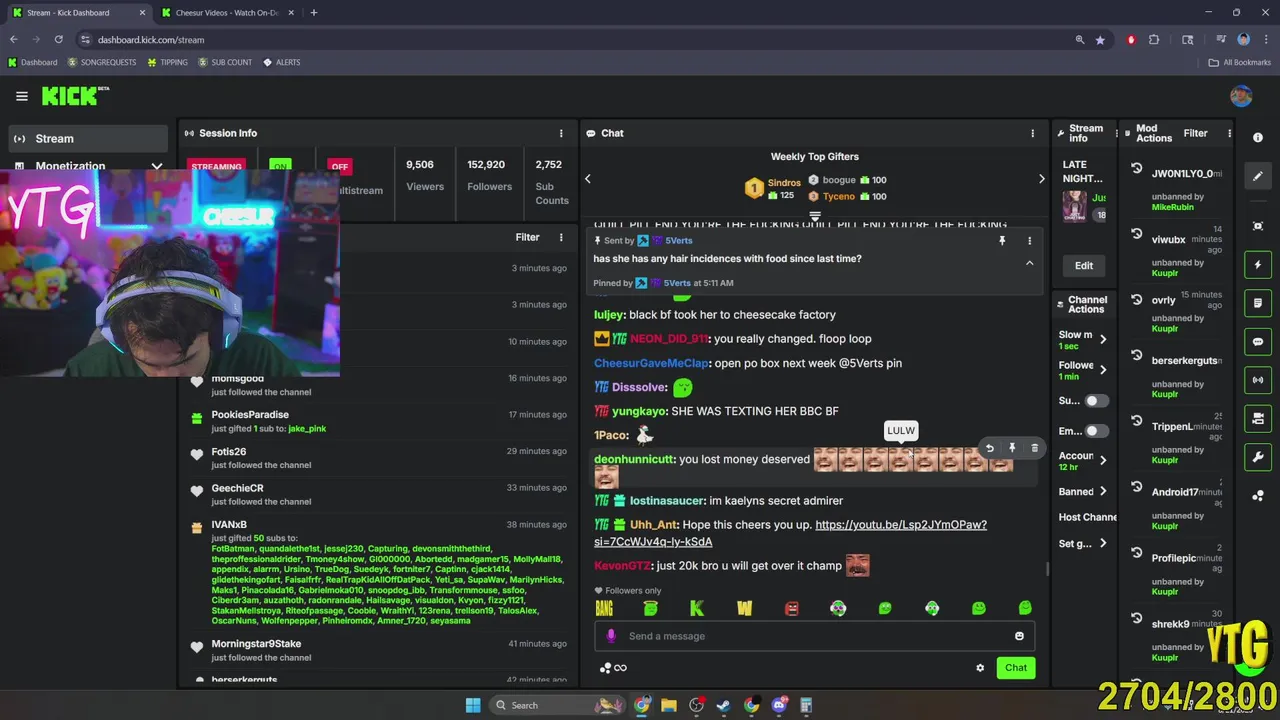Click the camera icon in right sidebar

pos(1258,418)
